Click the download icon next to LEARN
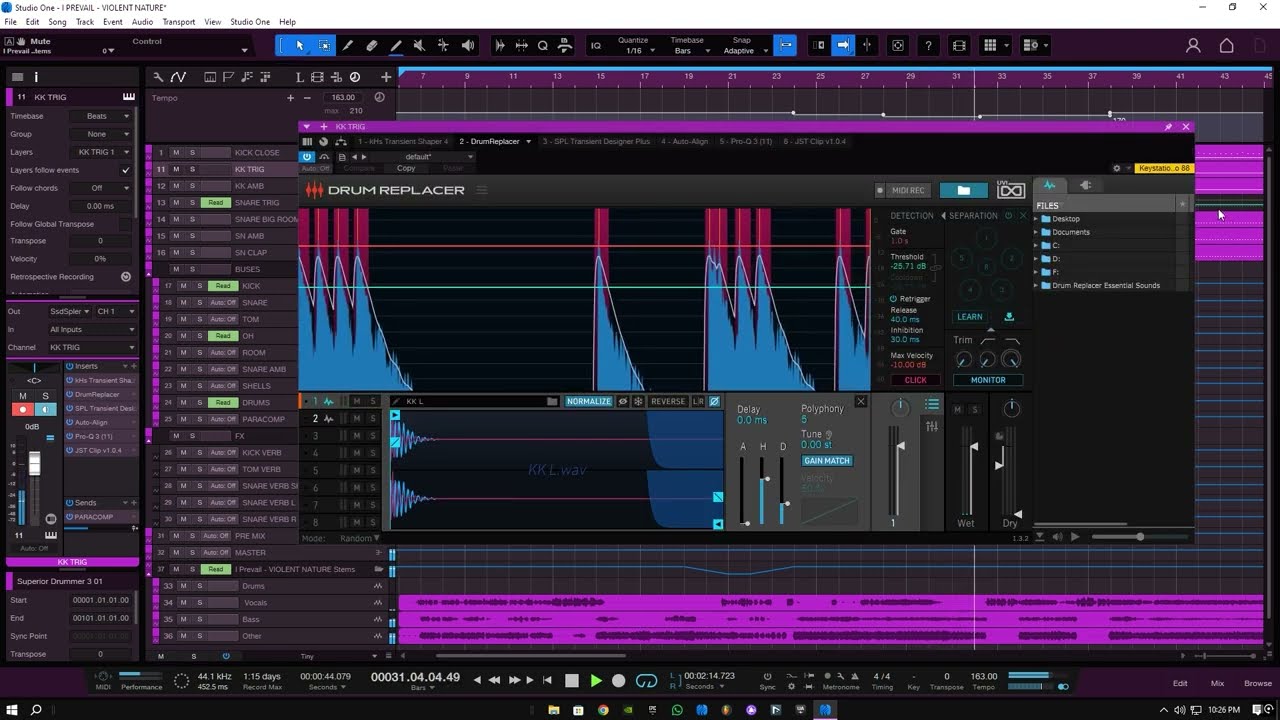 [x=1009, y=317]
